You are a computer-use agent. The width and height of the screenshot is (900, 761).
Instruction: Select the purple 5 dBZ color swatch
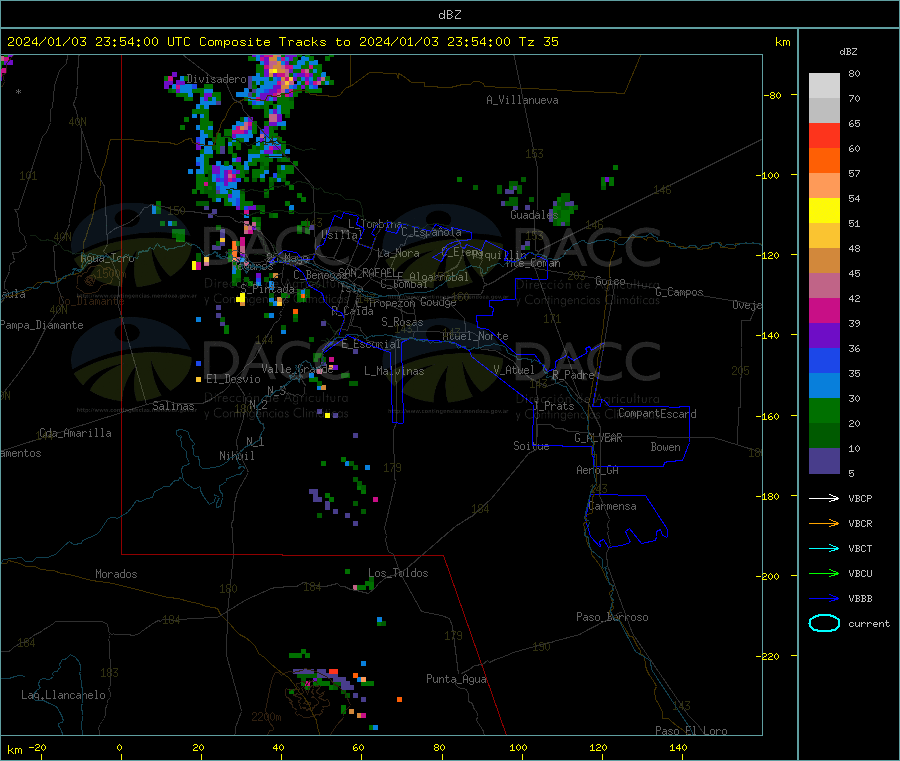click(824, 461)
